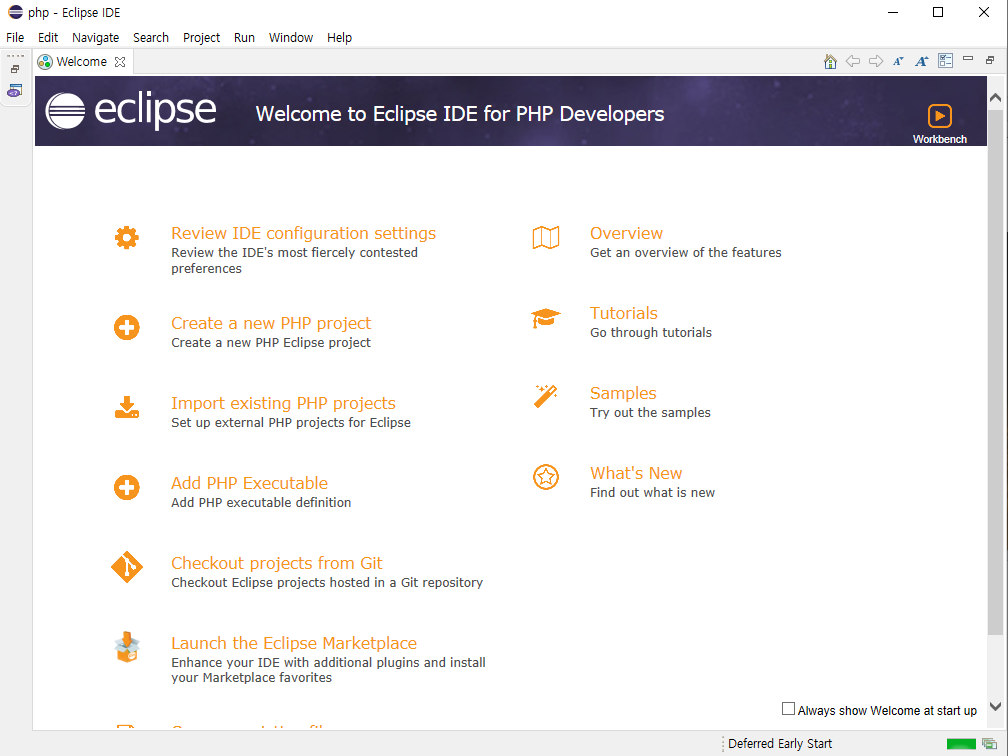
Task: Click the Marketplace box icon
Action: click(127, 647)
